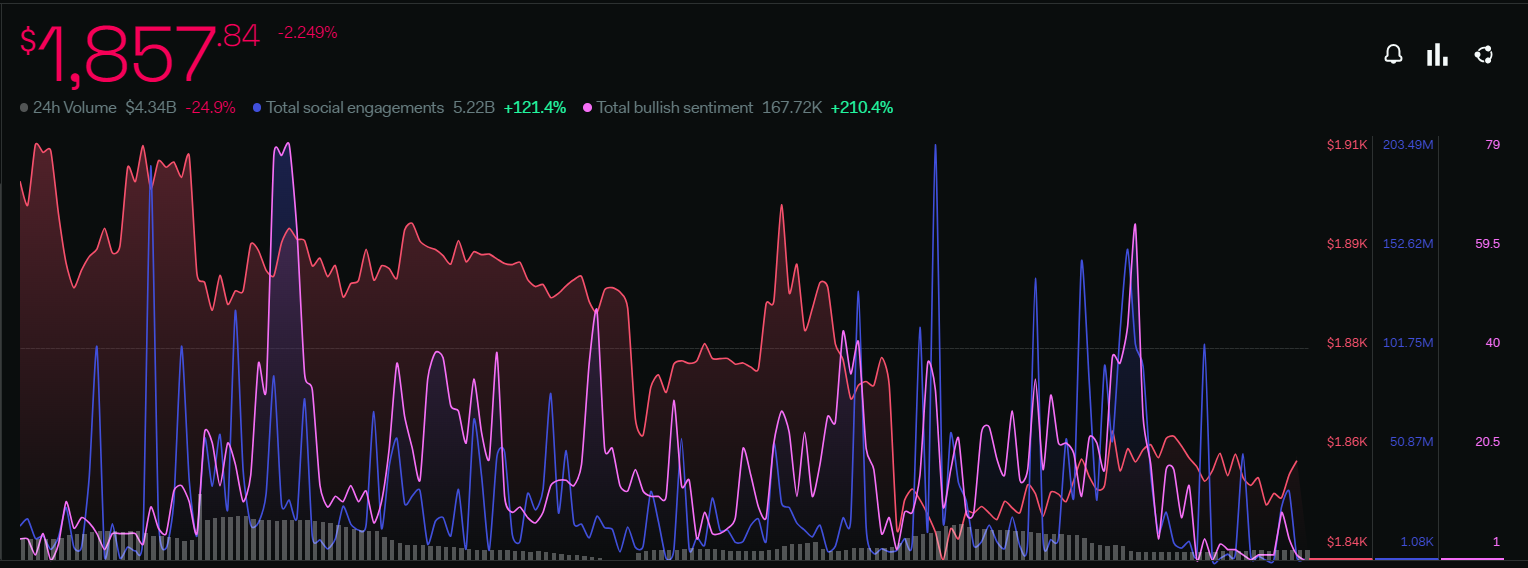Click the Total social engagements label
Screen dimensions: 1528x568
(355, 107)
